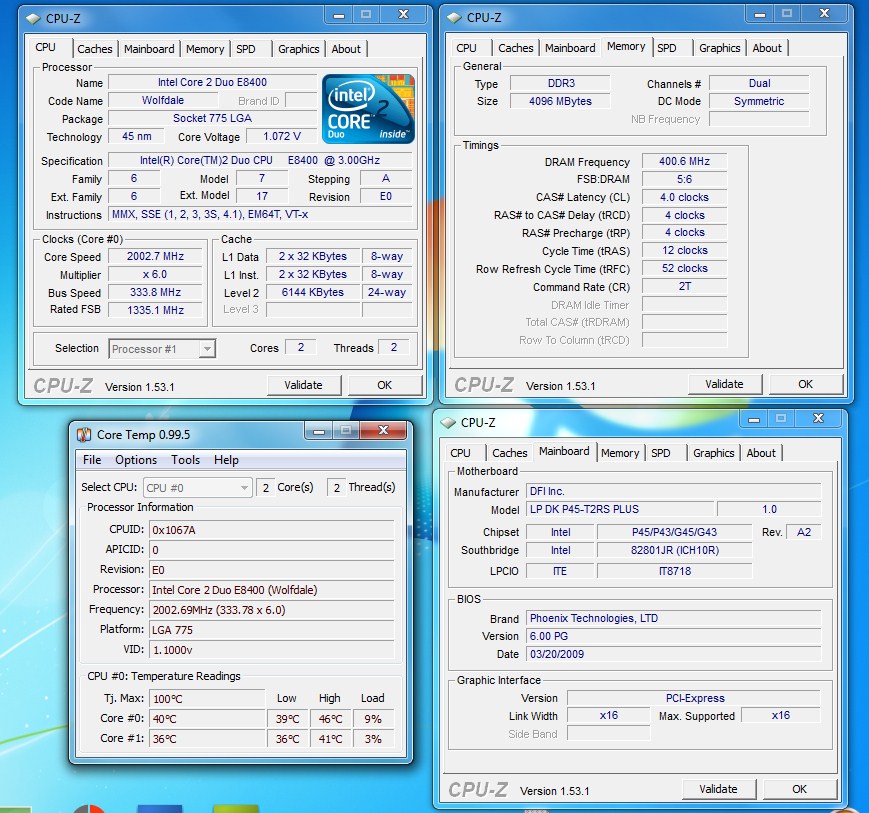
Task: Click OK in the Memory window
Action: (806, 384)
